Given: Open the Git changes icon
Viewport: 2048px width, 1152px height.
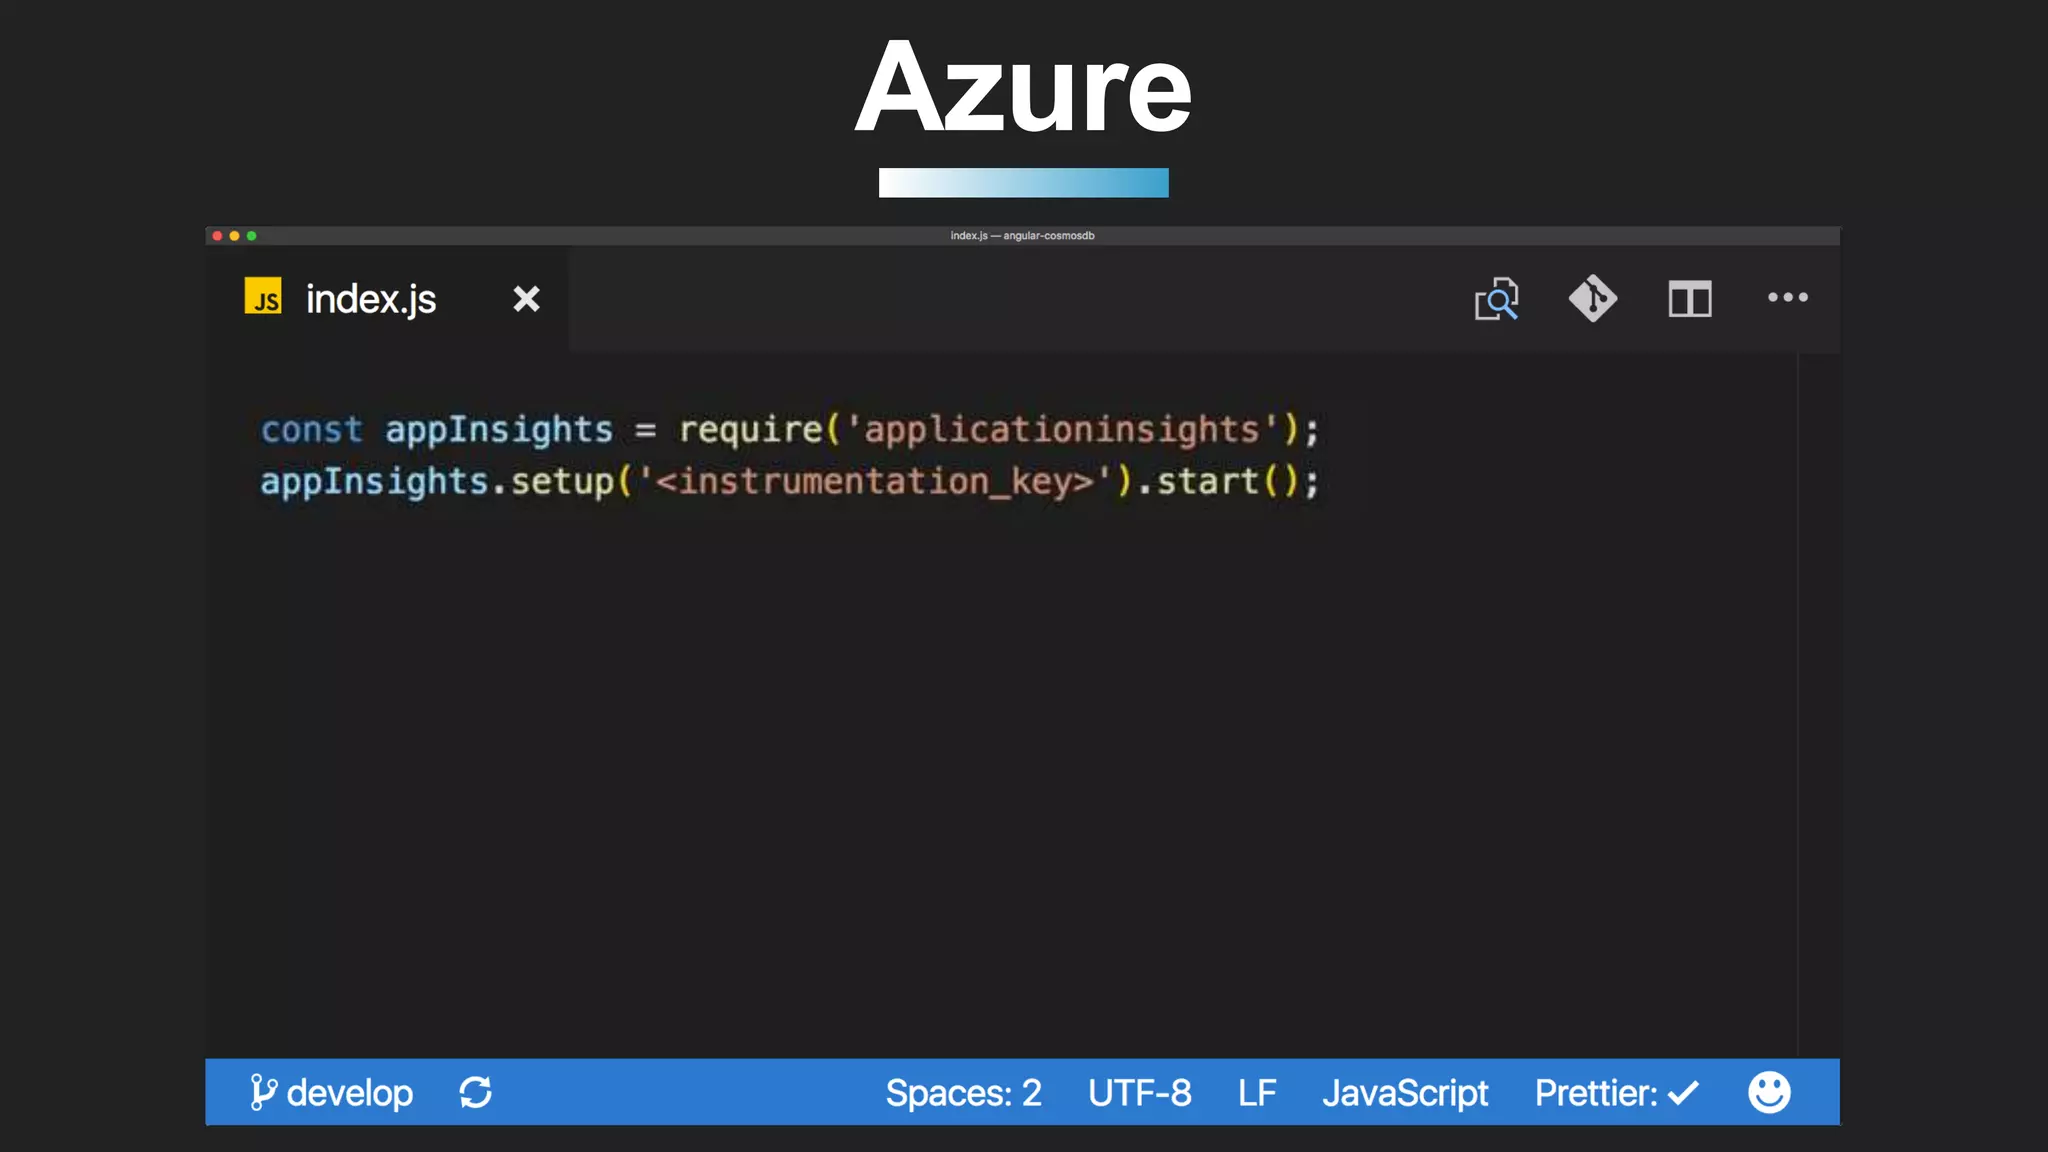Looking at the screenshot, I should [1593, 298].
